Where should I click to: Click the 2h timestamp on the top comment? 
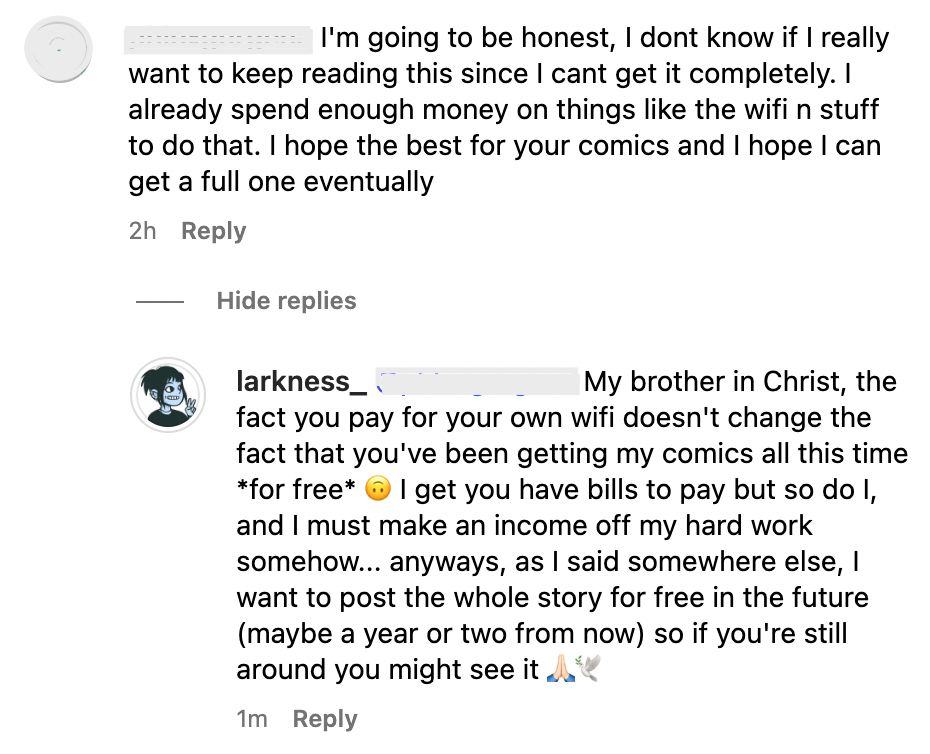143,230
